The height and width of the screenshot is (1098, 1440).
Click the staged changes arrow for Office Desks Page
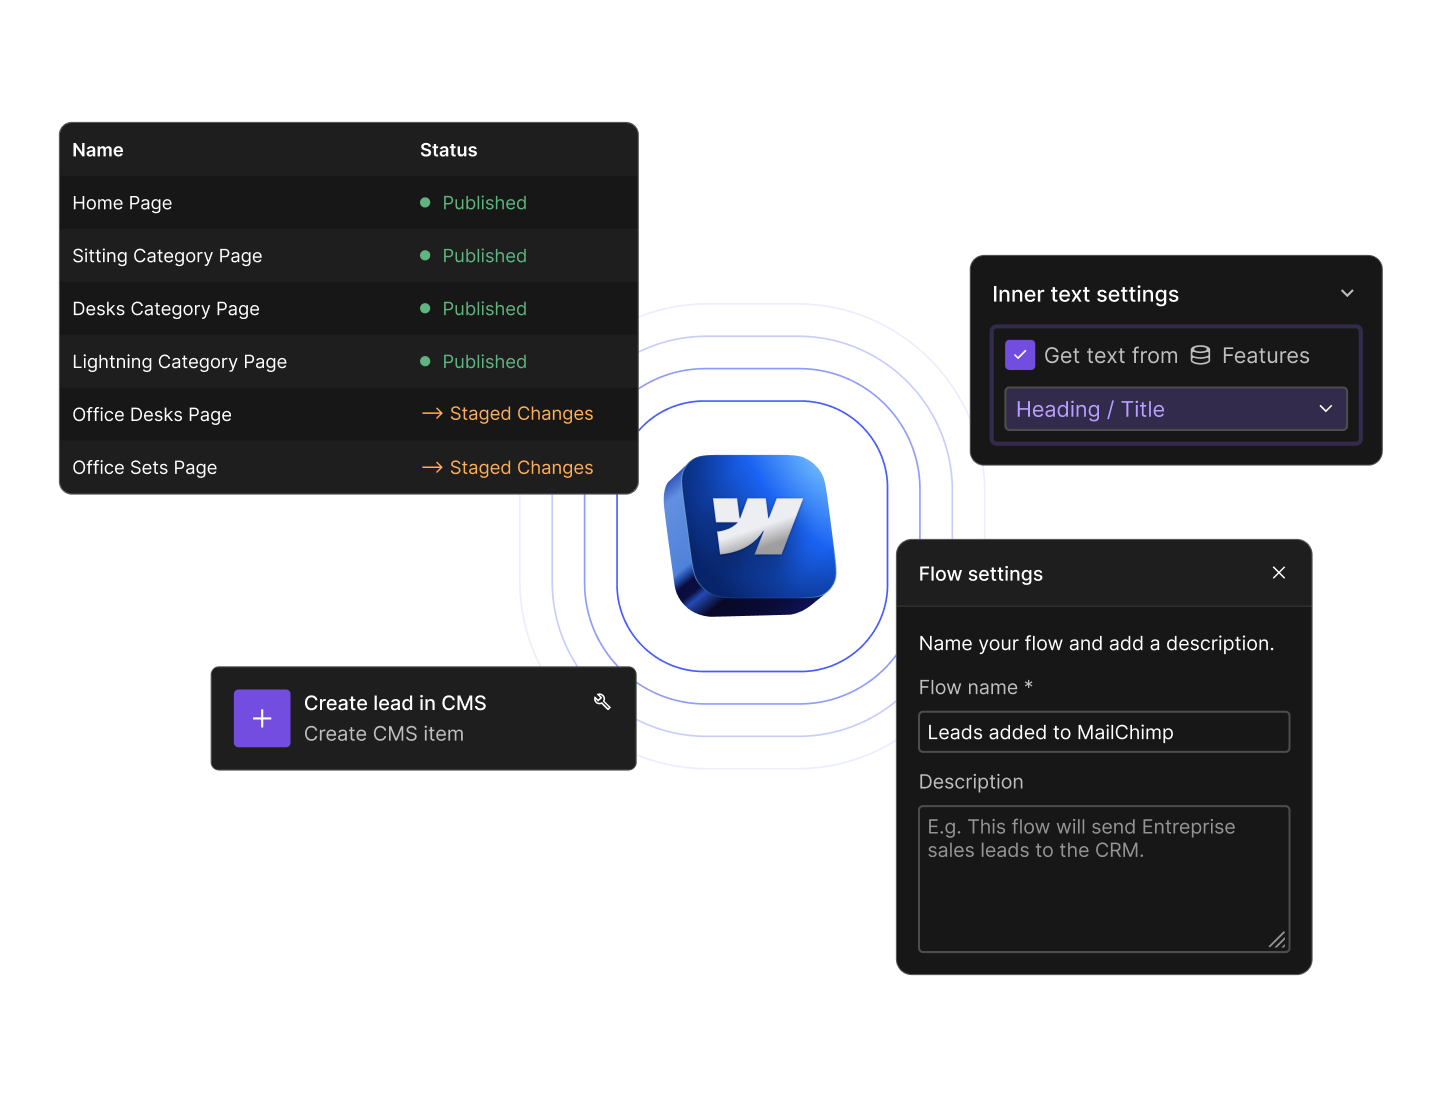(432, 414)
